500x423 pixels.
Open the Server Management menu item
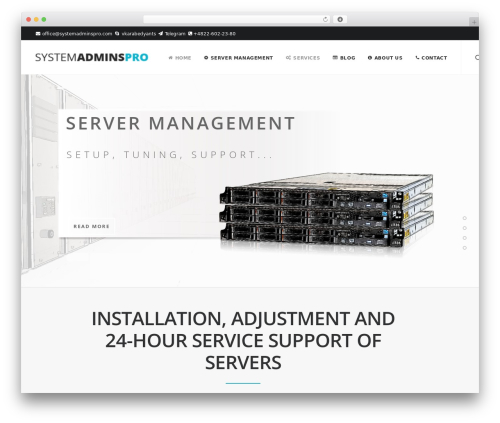click(238, 58)
